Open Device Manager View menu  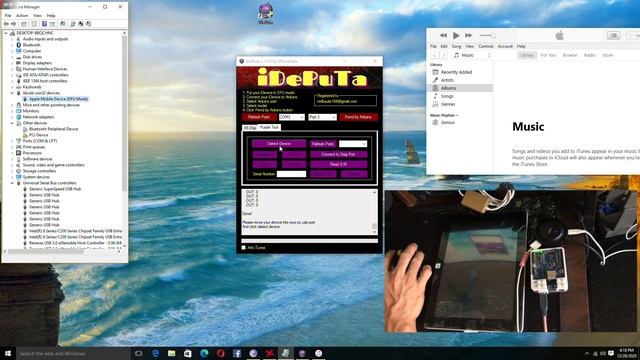[x=38, y=16]
